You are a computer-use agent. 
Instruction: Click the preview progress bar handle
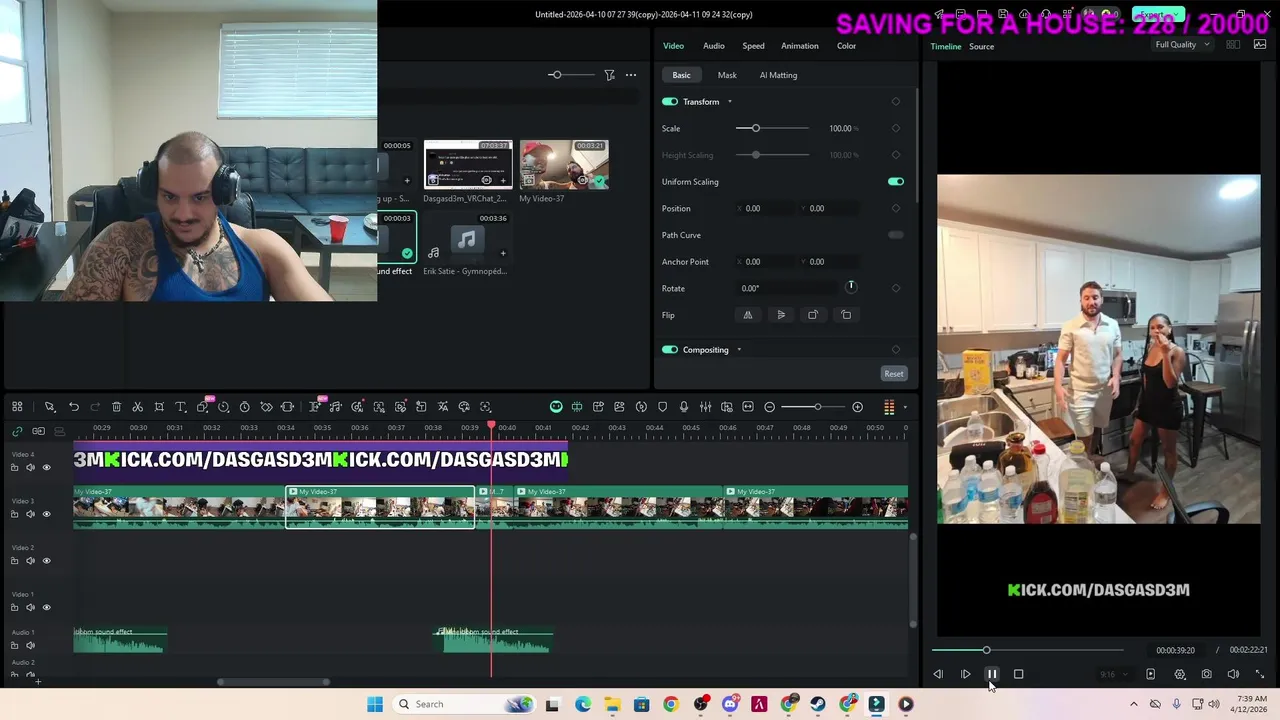pyautogui.click(x=986, y=650)
